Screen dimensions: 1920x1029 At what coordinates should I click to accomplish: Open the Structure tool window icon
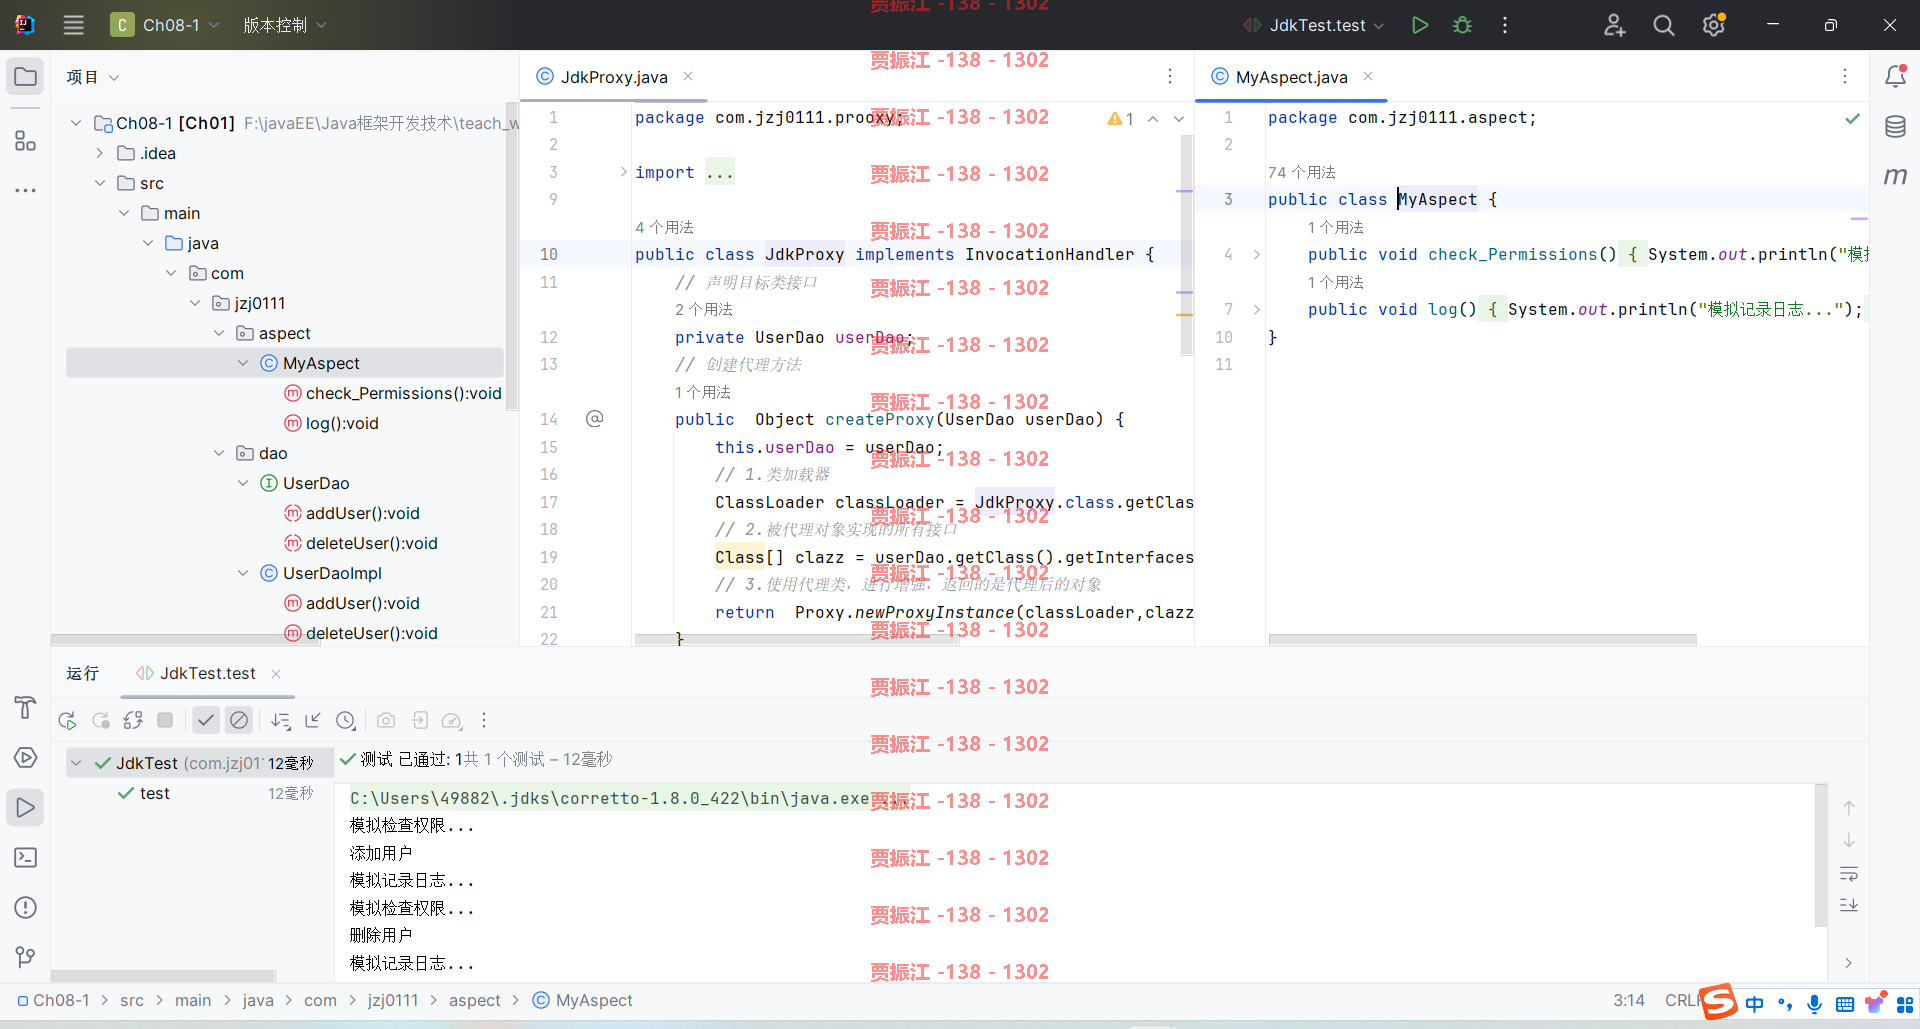pyautogui.click(x=26, y=141)
